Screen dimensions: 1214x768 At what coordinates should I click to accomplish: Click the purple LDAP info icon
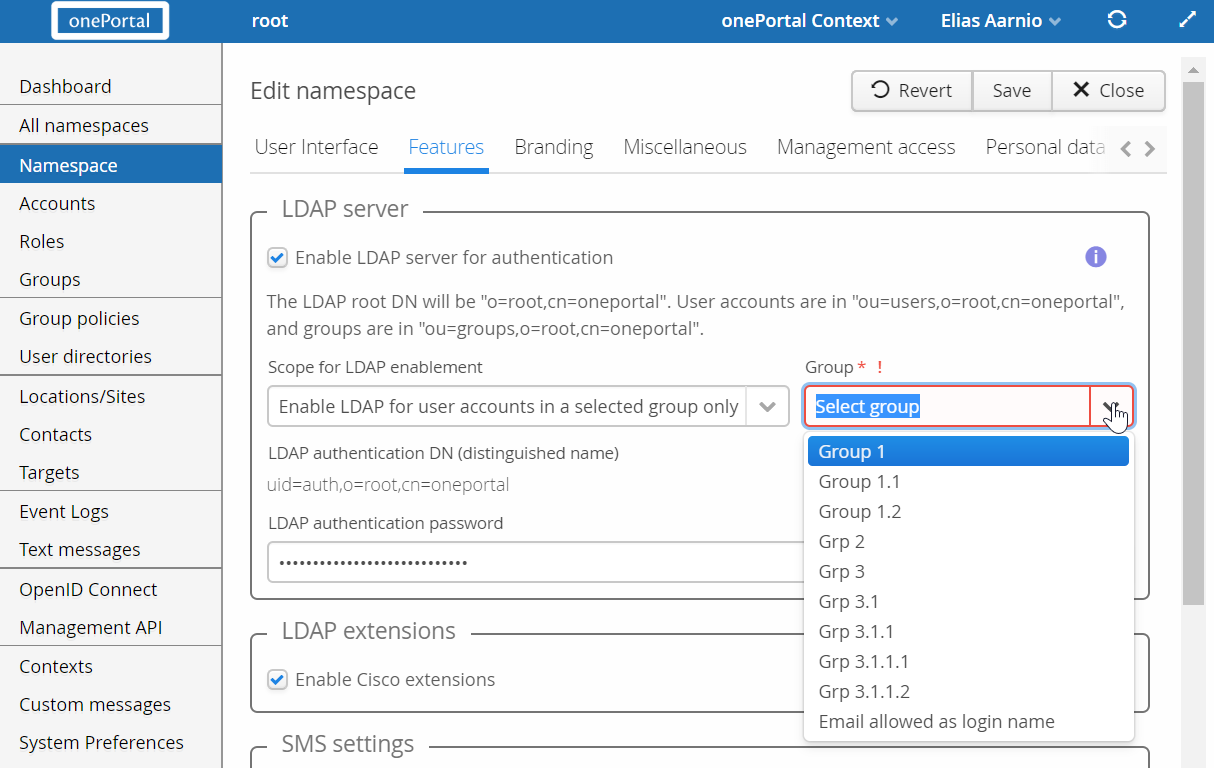[x=1095, y=257]
